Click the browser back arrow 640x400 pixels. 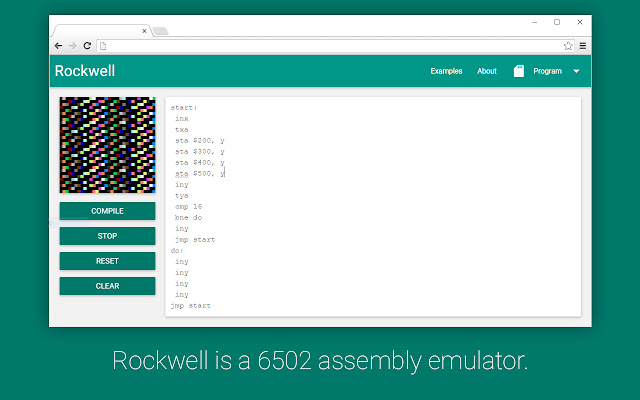pyautogui.click(x=58, y=46)
